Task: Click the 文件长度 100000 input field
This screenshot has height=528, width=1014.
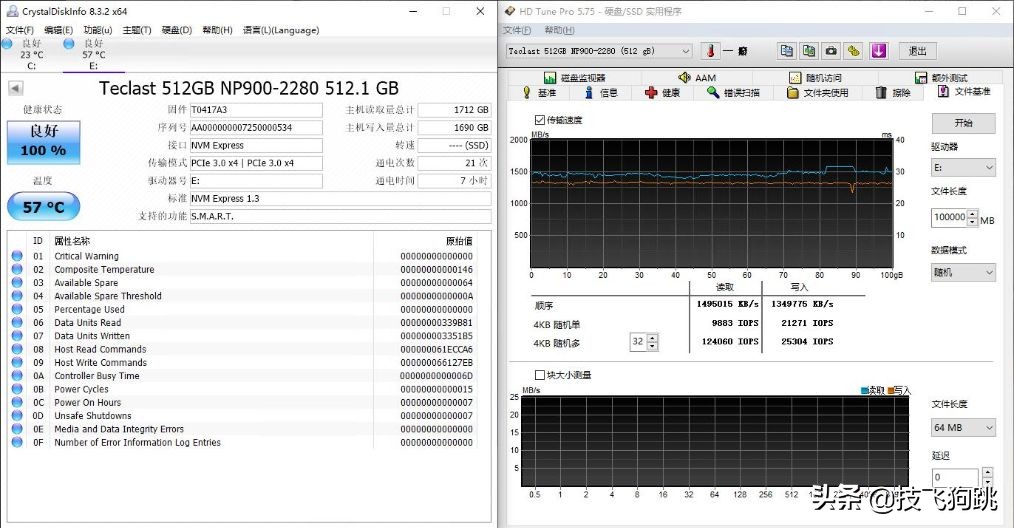Action: (x=949, y=218)
